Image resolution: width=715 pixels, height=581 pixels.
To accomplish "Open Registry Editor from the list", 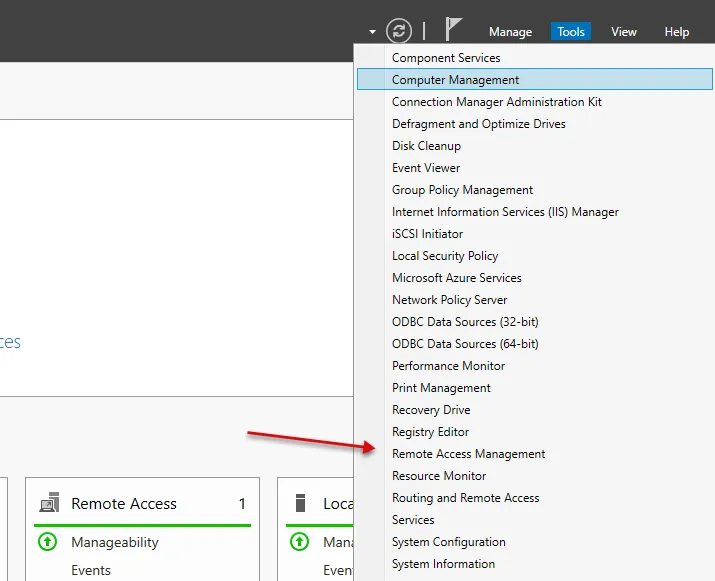I will [x=431, y=432].
